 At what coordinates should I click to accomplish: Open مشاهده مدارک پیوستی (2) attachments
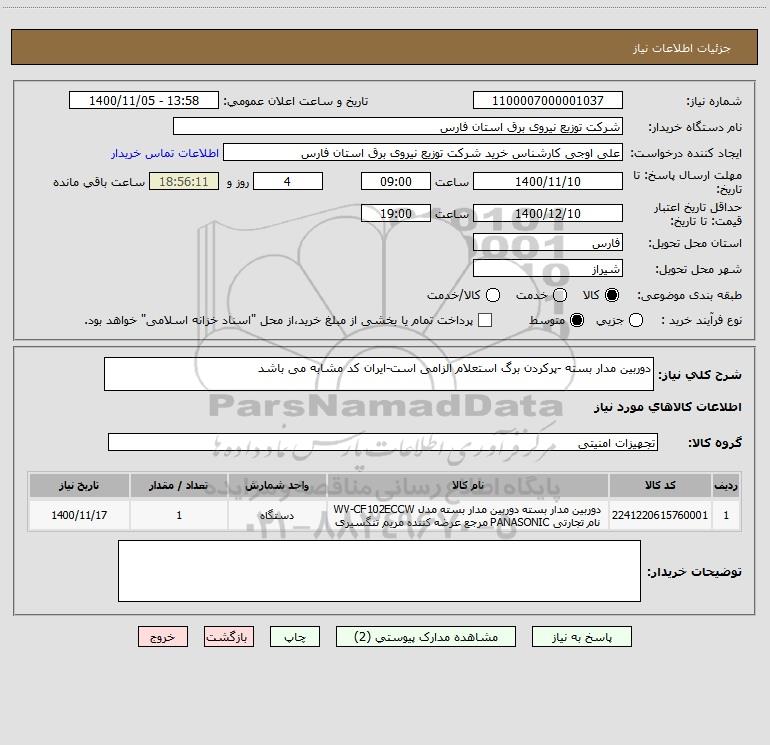pyautogui.click(x=426, y=637)
